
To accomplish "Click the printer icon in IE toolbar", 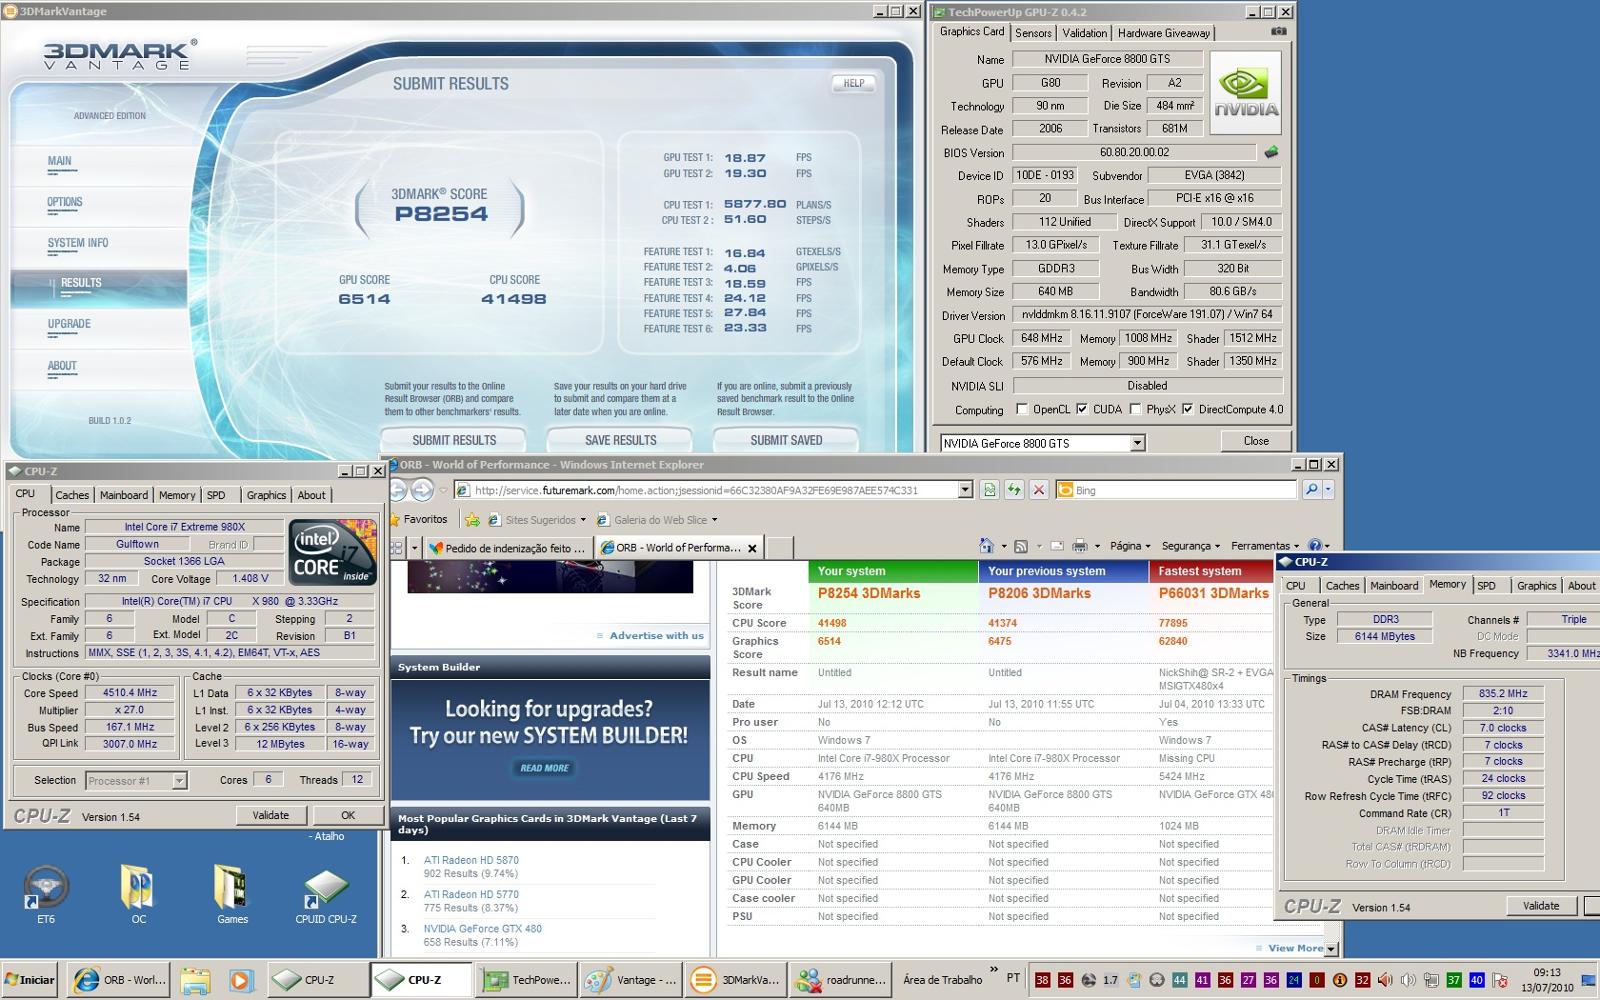I will [x=1079, y=546].
